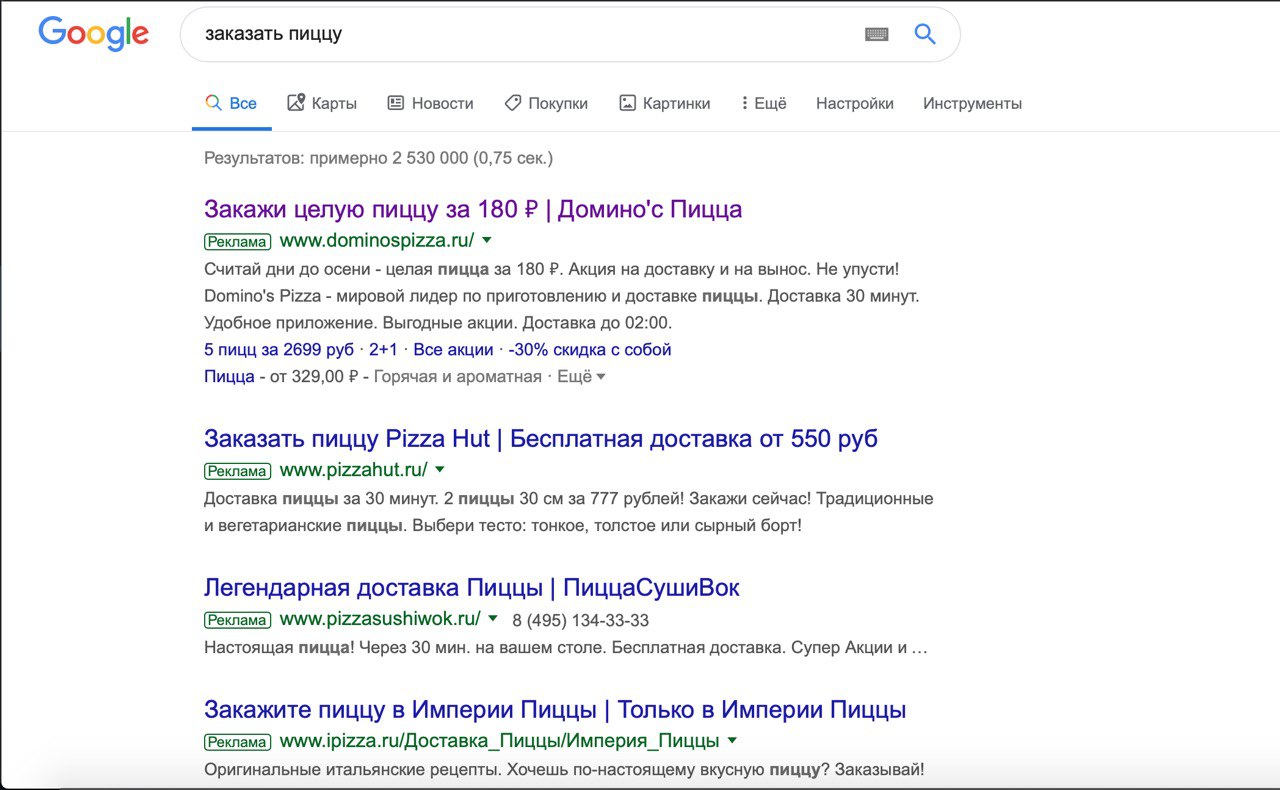Click the www.dominospizza.ru/ URL
The width and height of the screenshot is (1280, 790).
[377, 240]
